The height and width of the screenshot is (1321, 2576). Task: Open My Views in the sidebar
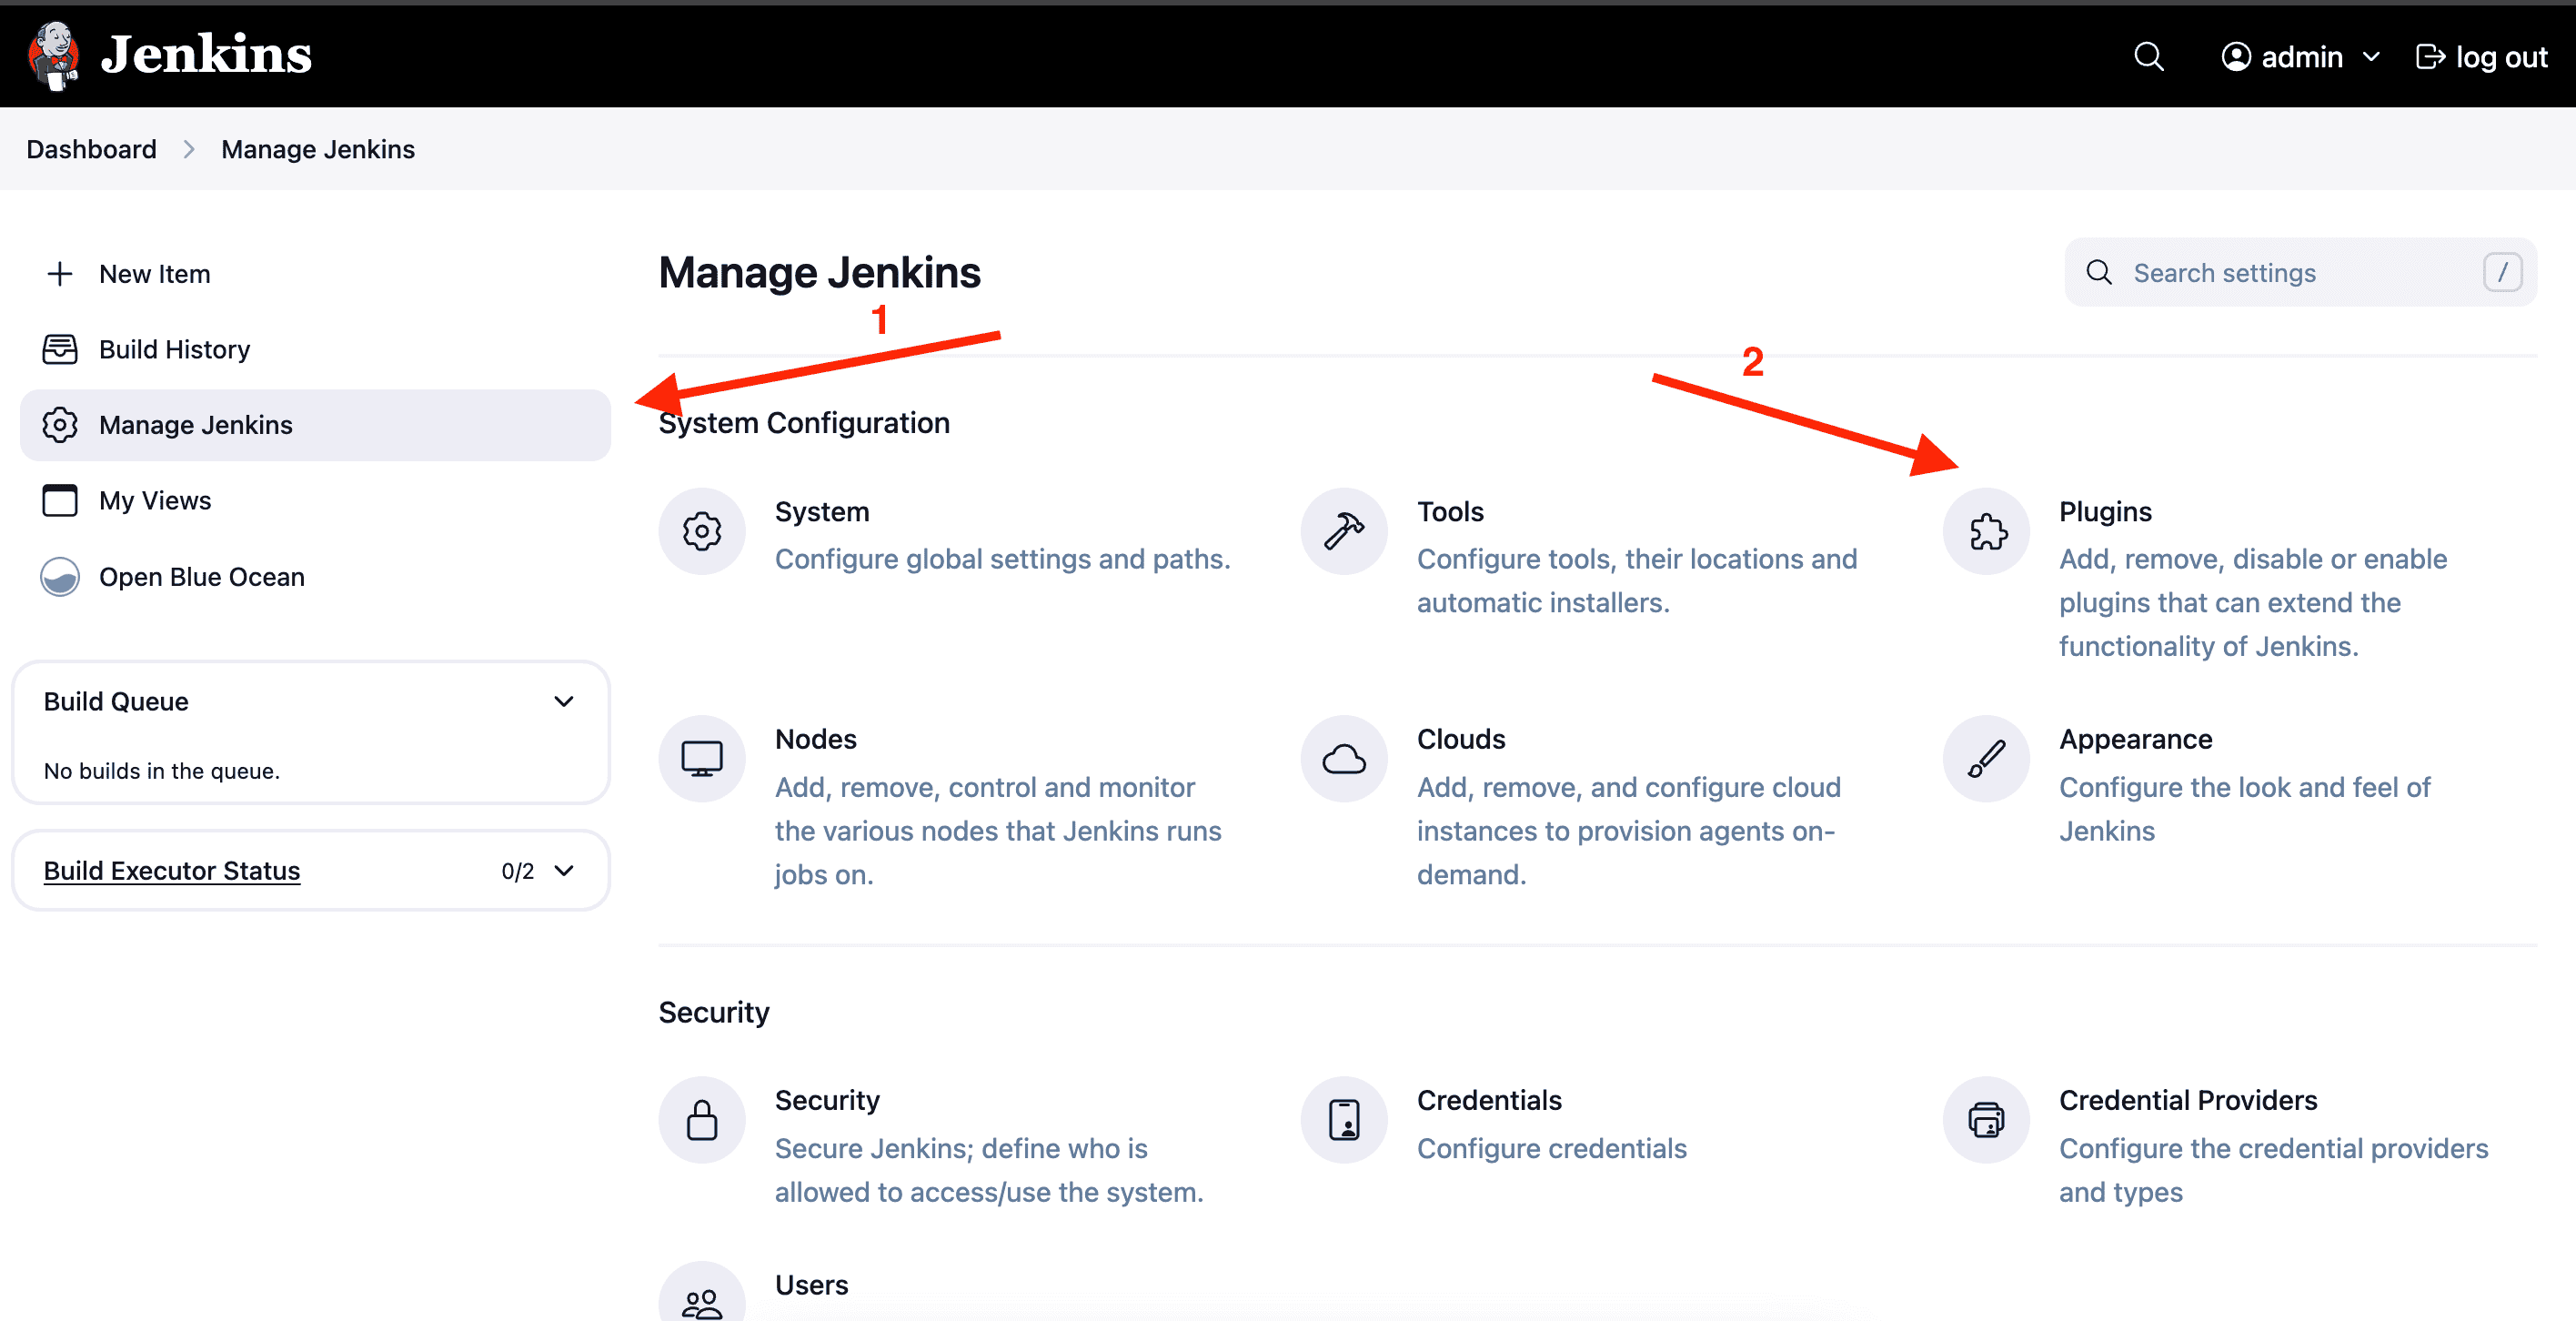tap(315, 500)
